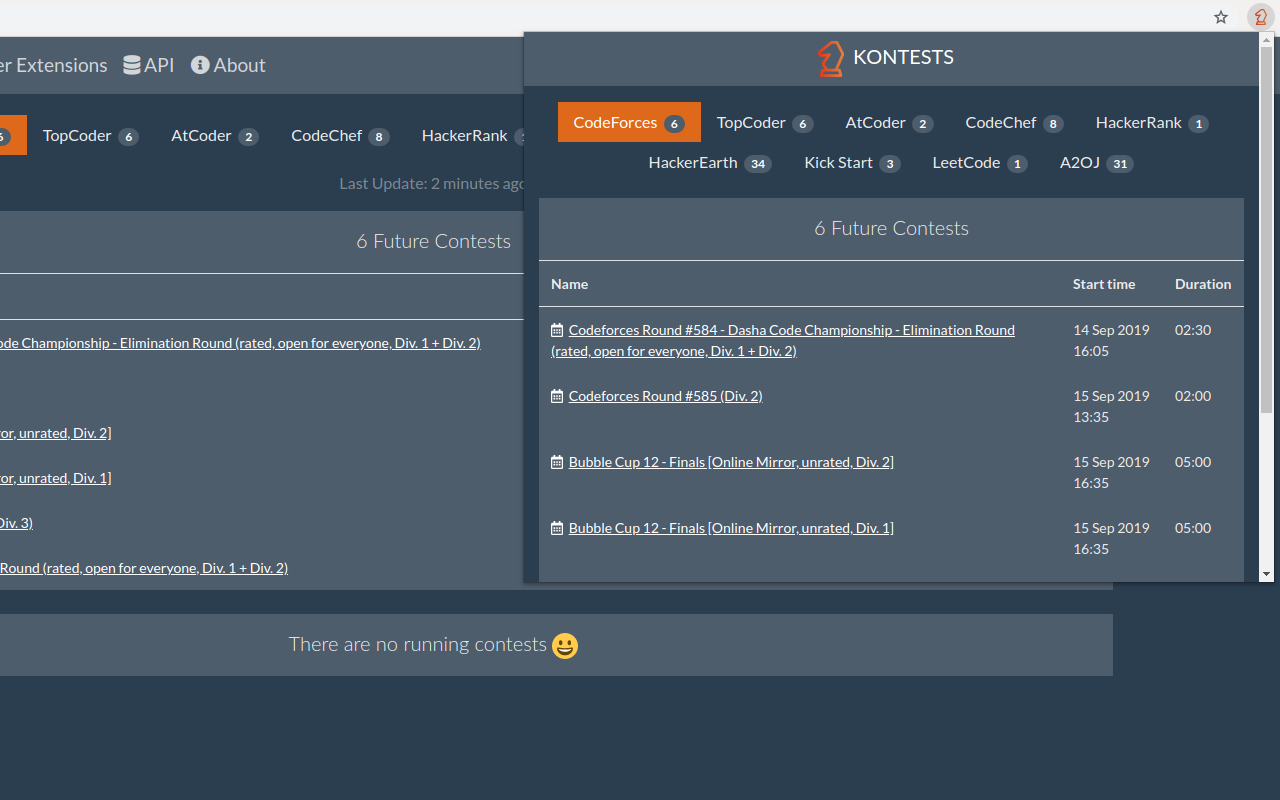Click the popup's 6 Future Contests heading
The image size is (1280, 800).
coord(891,228)
